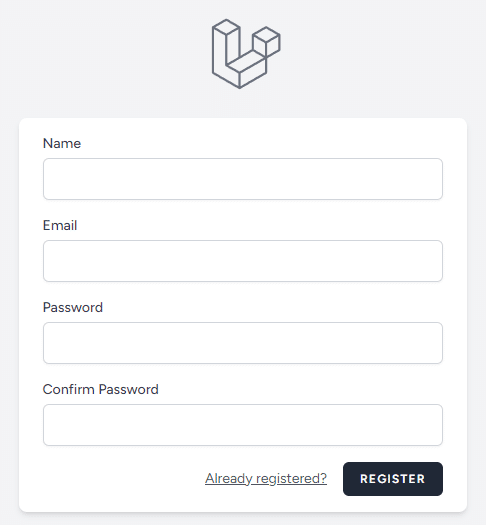The height and width of the screenshot is (525, 486).
Task: Click the tall L-shaped part of the logo
Action: [x=226, y=54]
